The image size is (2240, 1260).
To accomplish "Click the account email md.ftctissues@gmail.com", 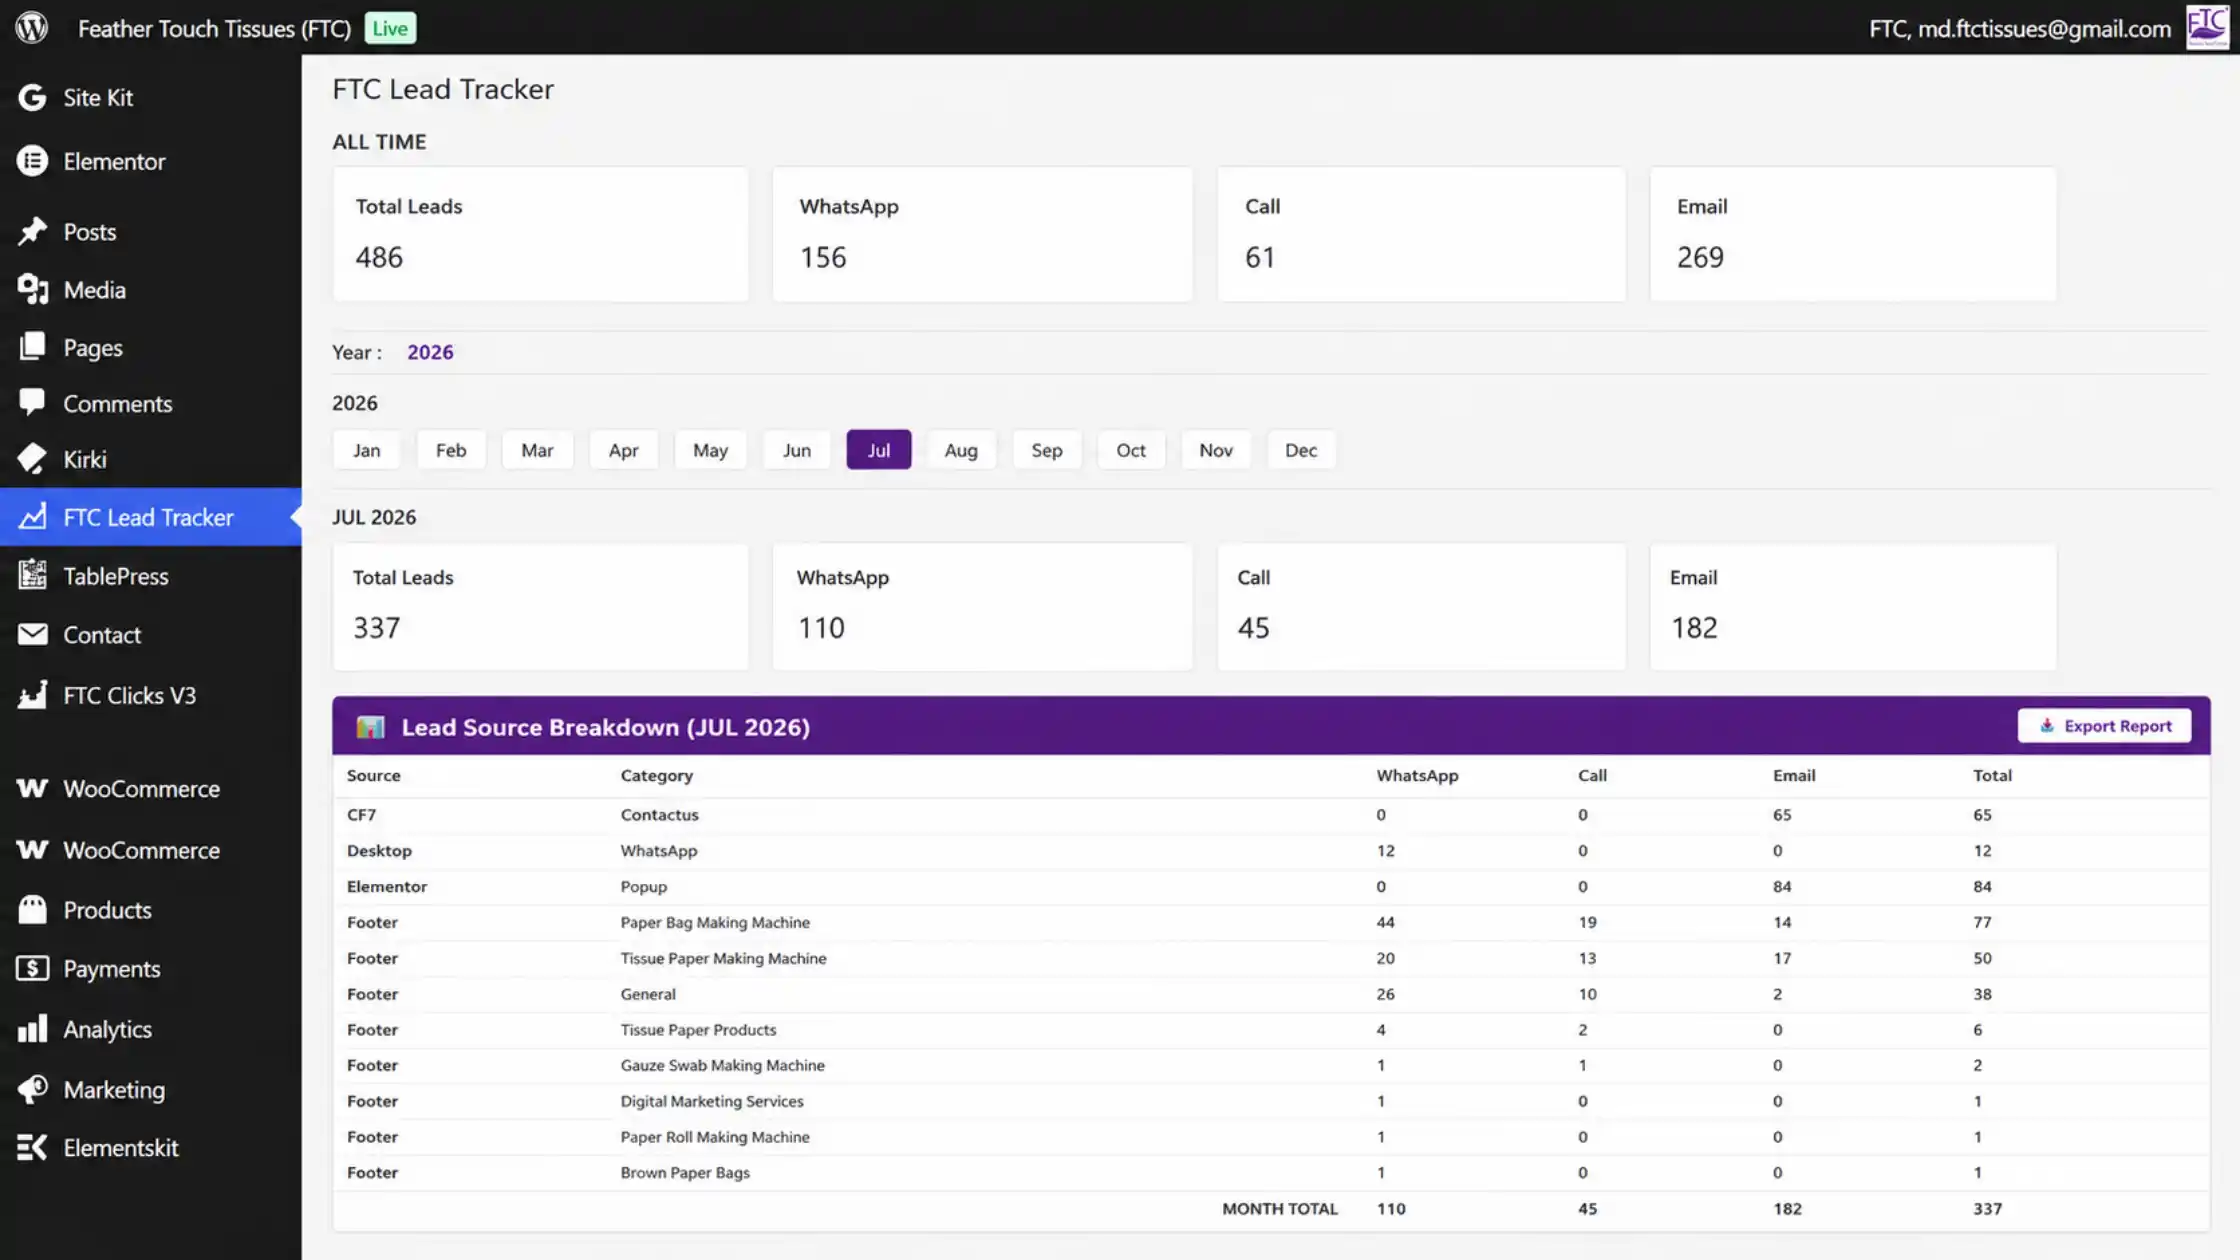I will (x=2044, y=28).
